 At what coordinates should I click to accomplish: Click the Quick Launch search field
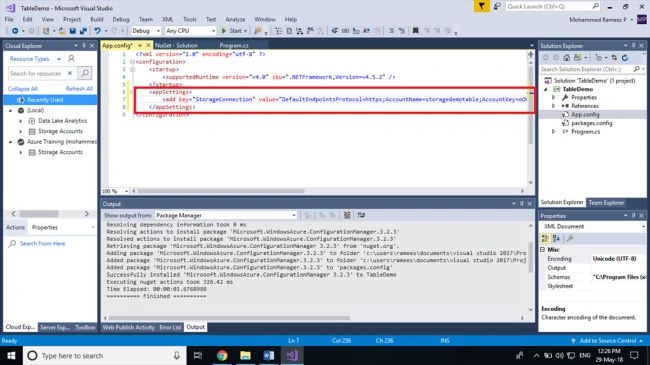pyautogui.click(x=553, y=6)
